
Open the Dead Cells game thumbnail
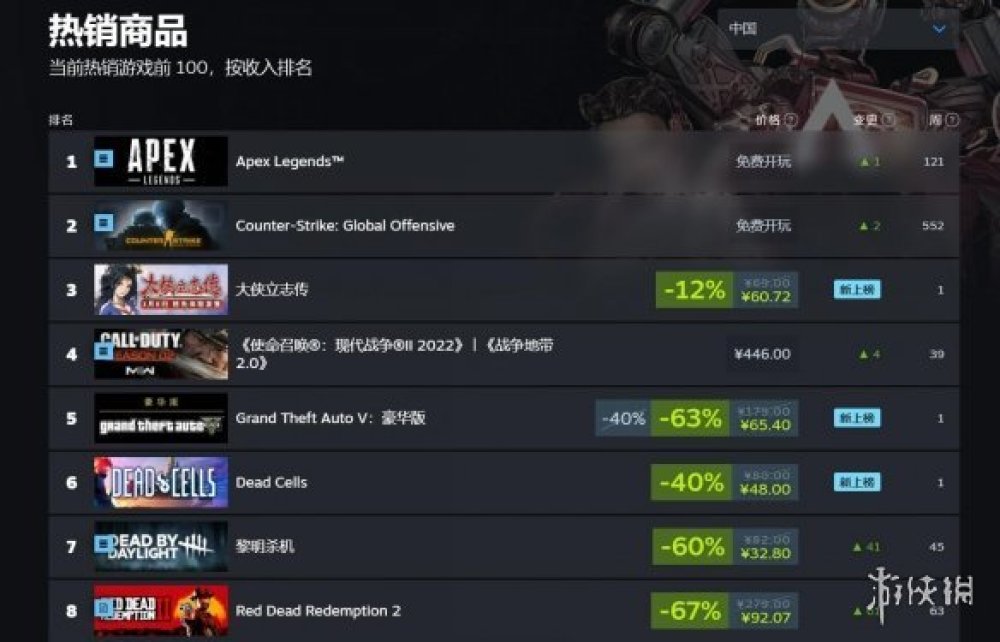click(161, 483)
